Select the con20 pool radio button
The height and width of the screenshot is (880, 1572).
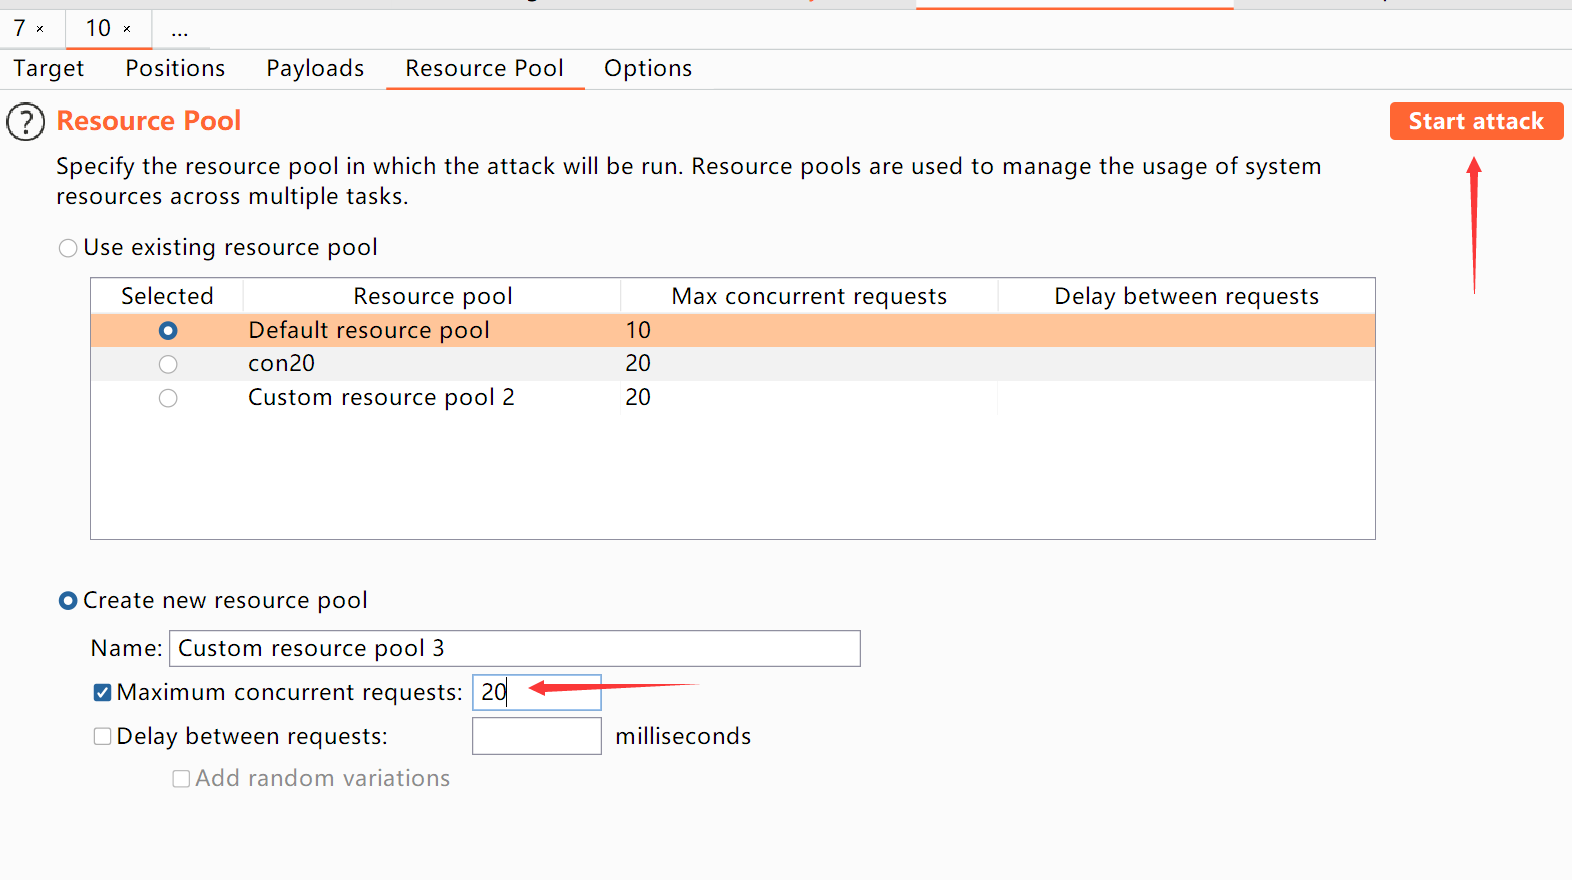pyautogui.click(x=168, y=364)
